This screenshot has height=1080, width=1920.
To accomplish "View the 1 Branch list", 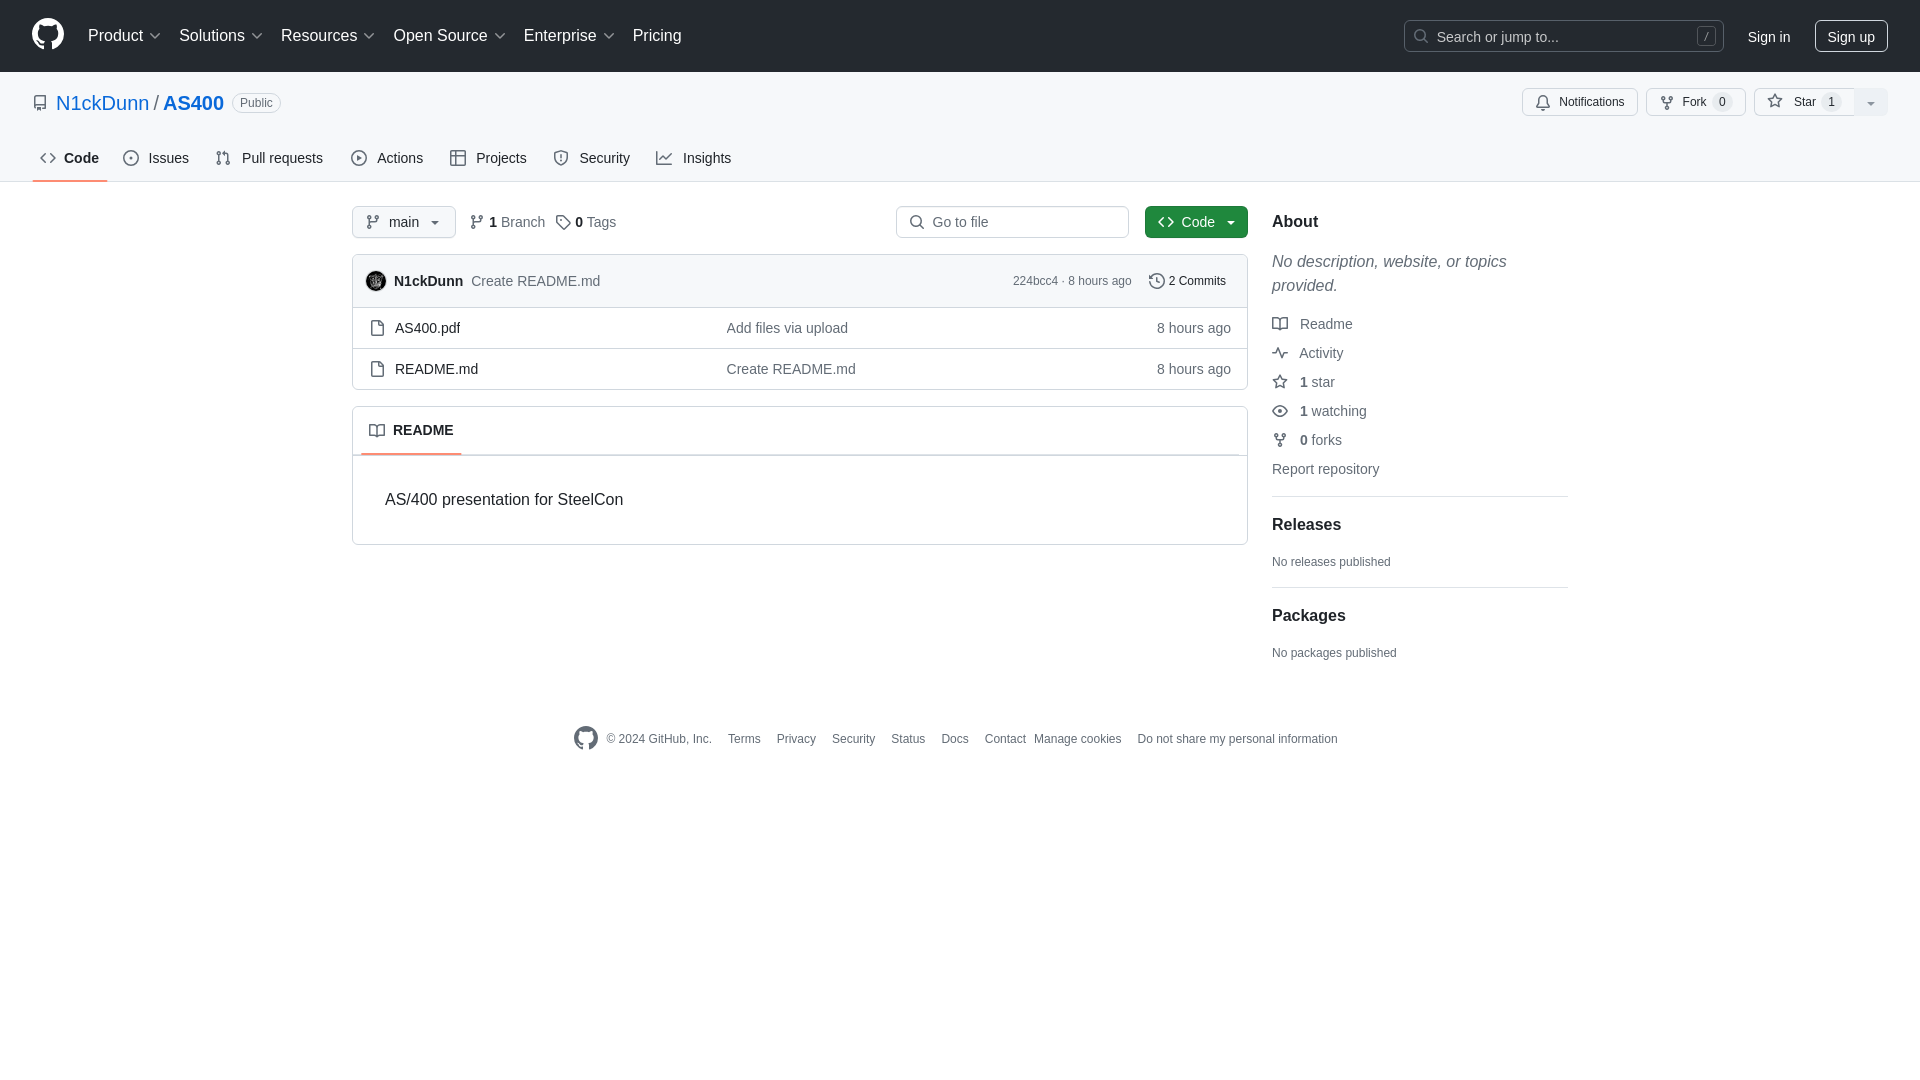I will point(507,222).
